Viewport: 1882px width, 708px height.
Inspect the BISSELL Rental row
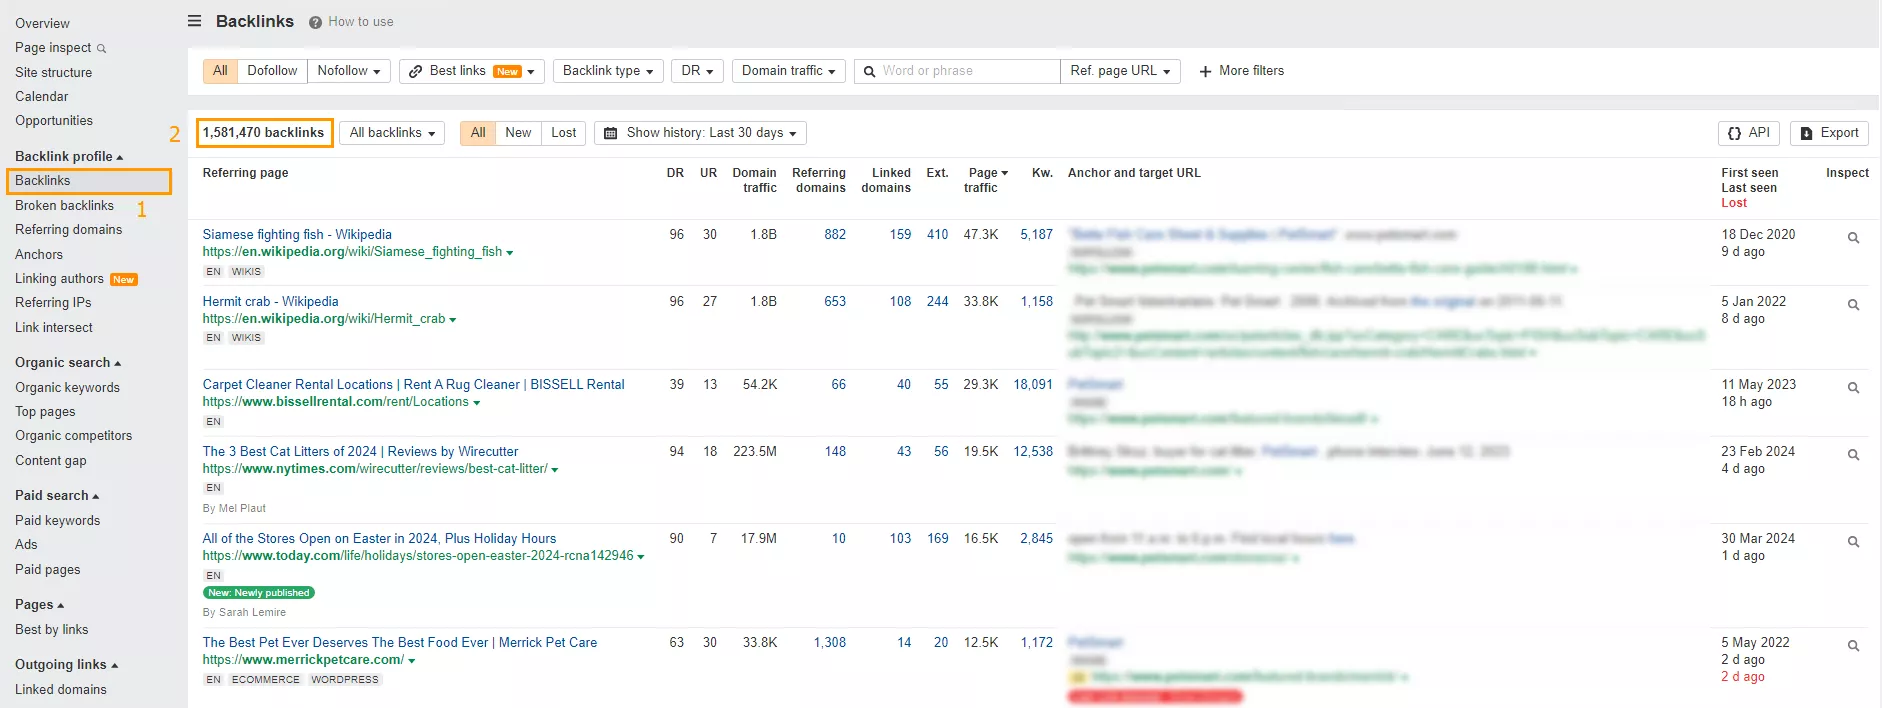point(1853,388)
